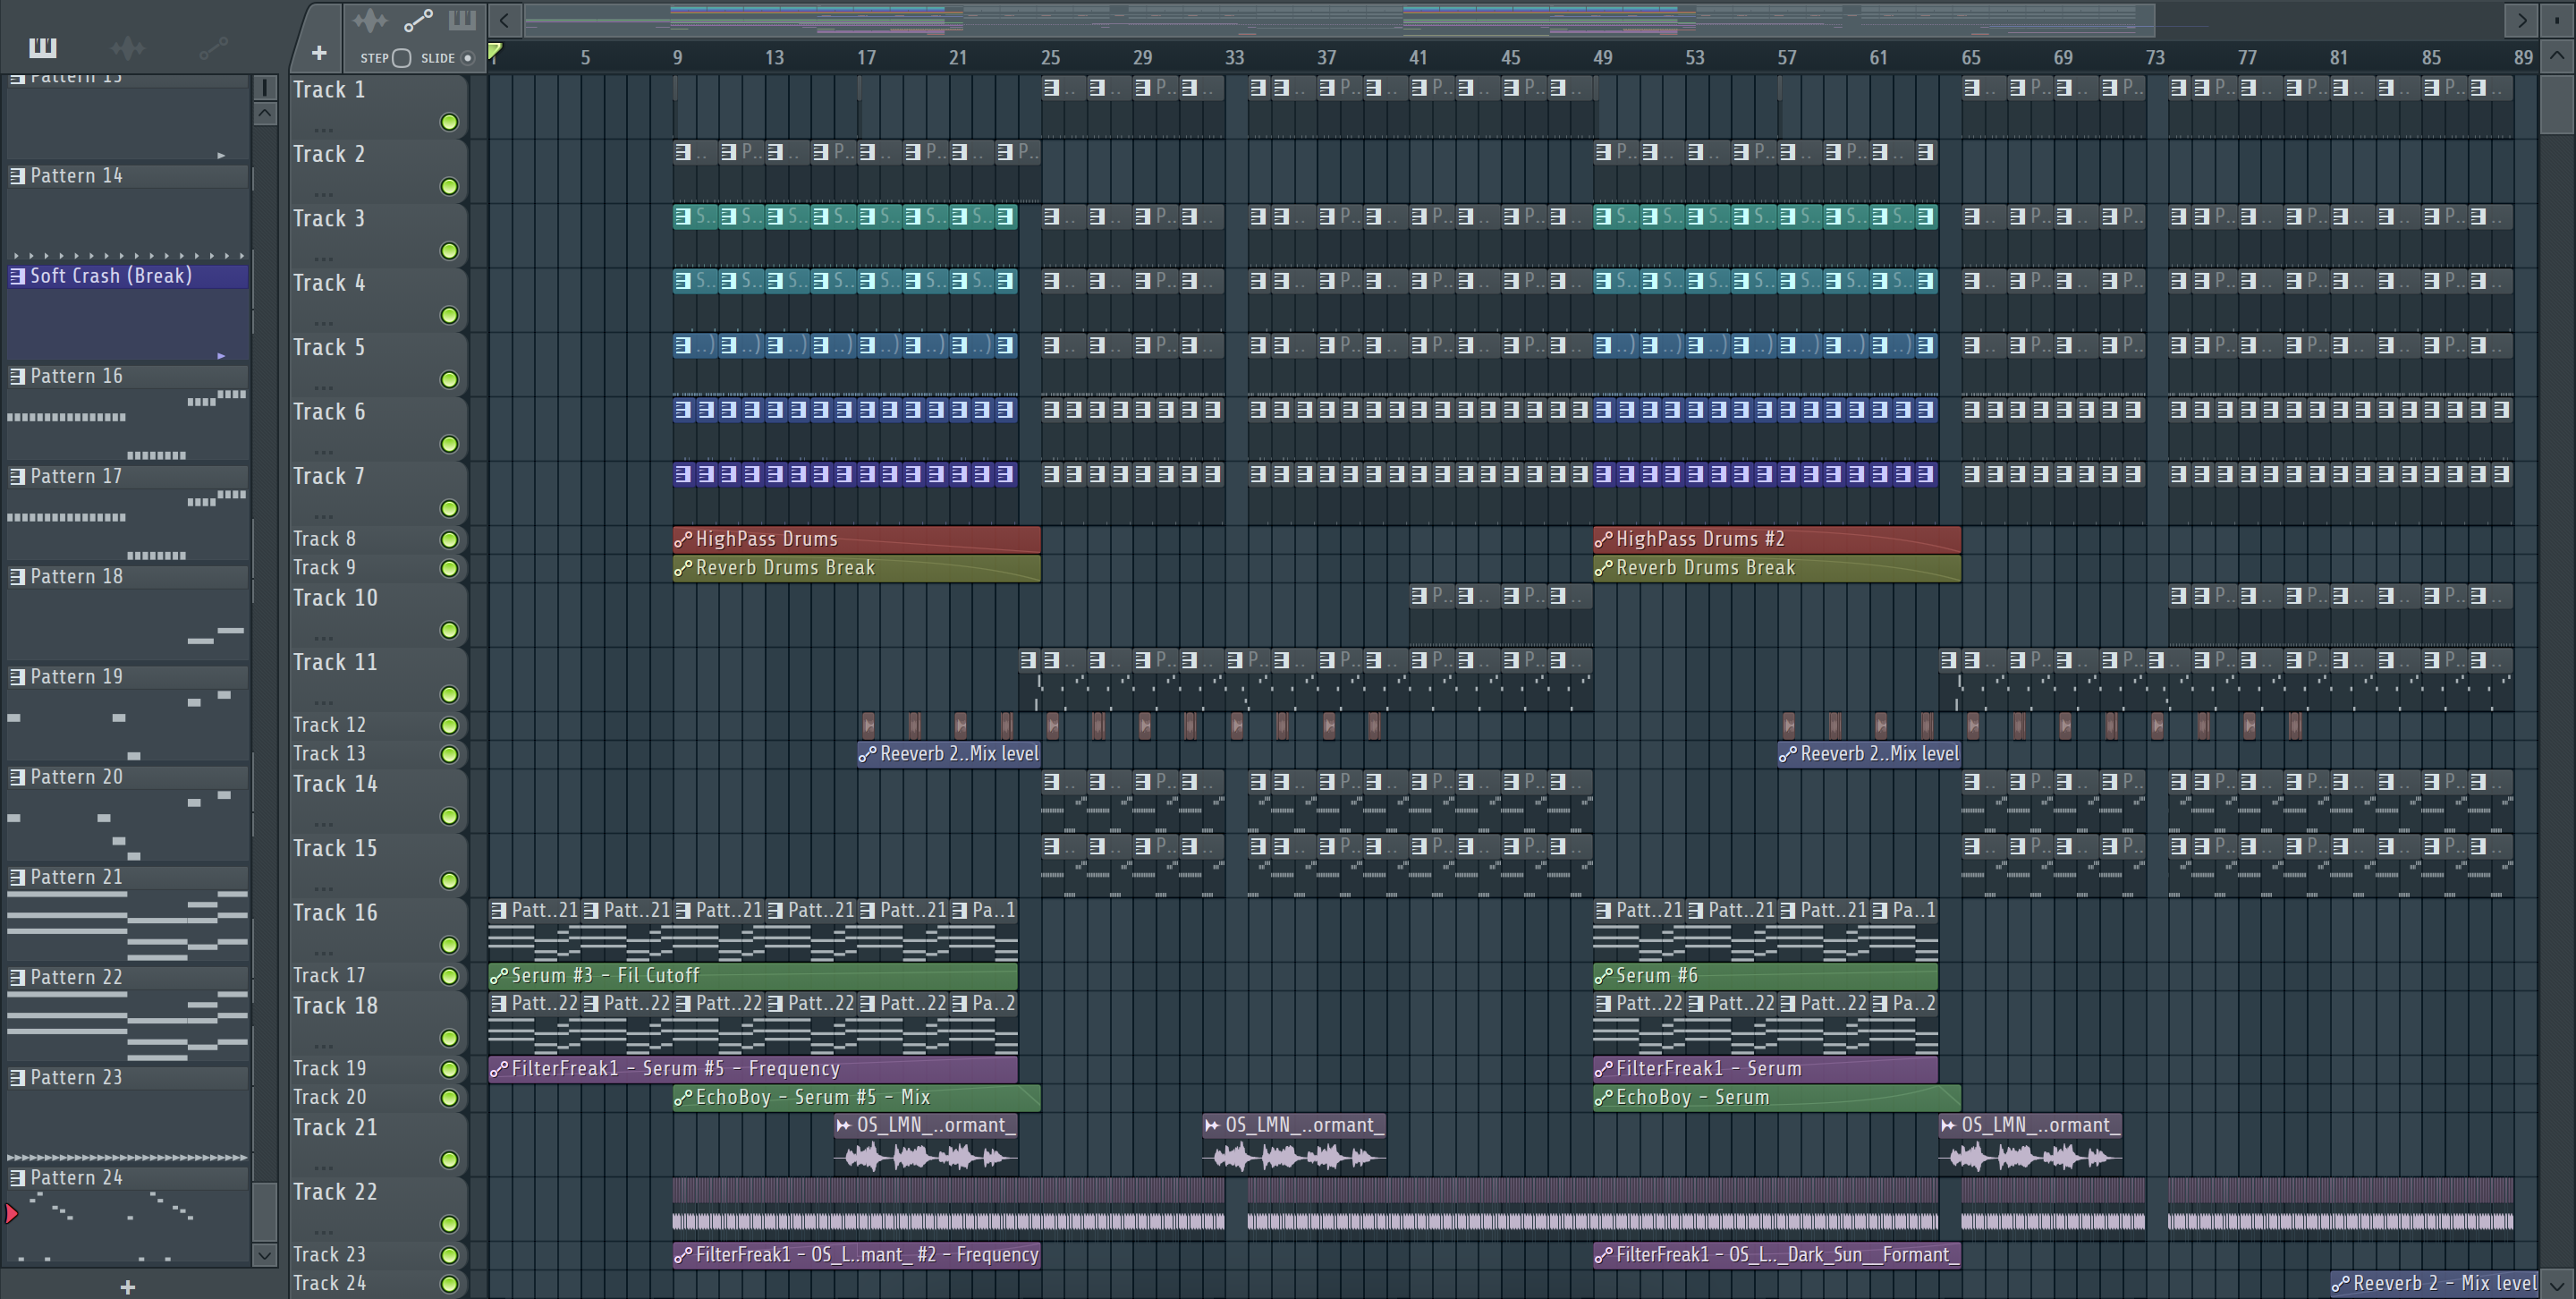This screenshot has width=2576, height=1299.
Task: Enable the STEP editing checkbox
Action: [x=401, y=58]
